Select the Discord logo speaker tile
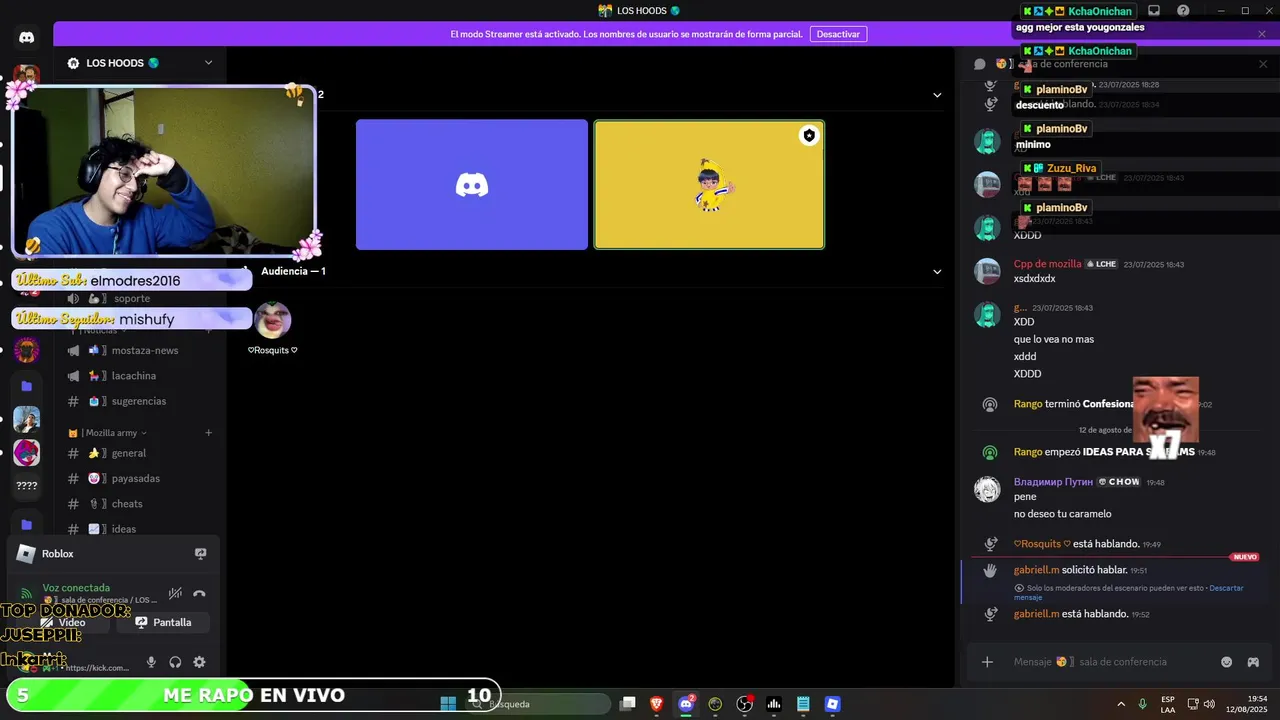This screenshot has width=1280, height=720. tap(472, 185)
